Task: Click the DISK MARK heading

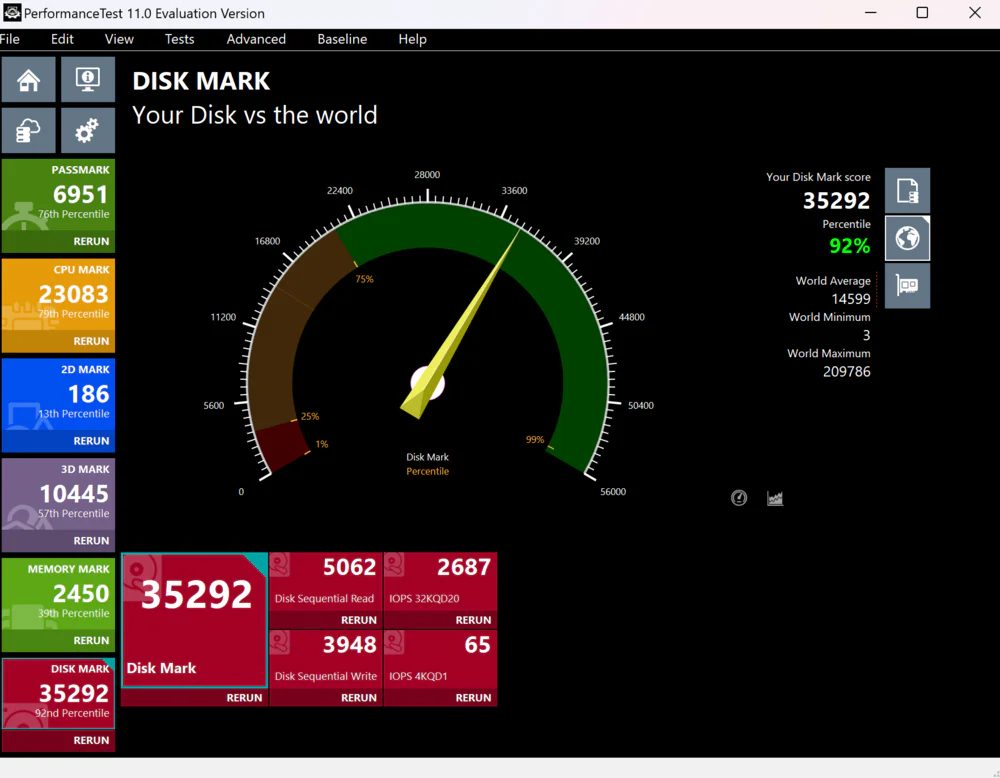Action: click(201, 81)
